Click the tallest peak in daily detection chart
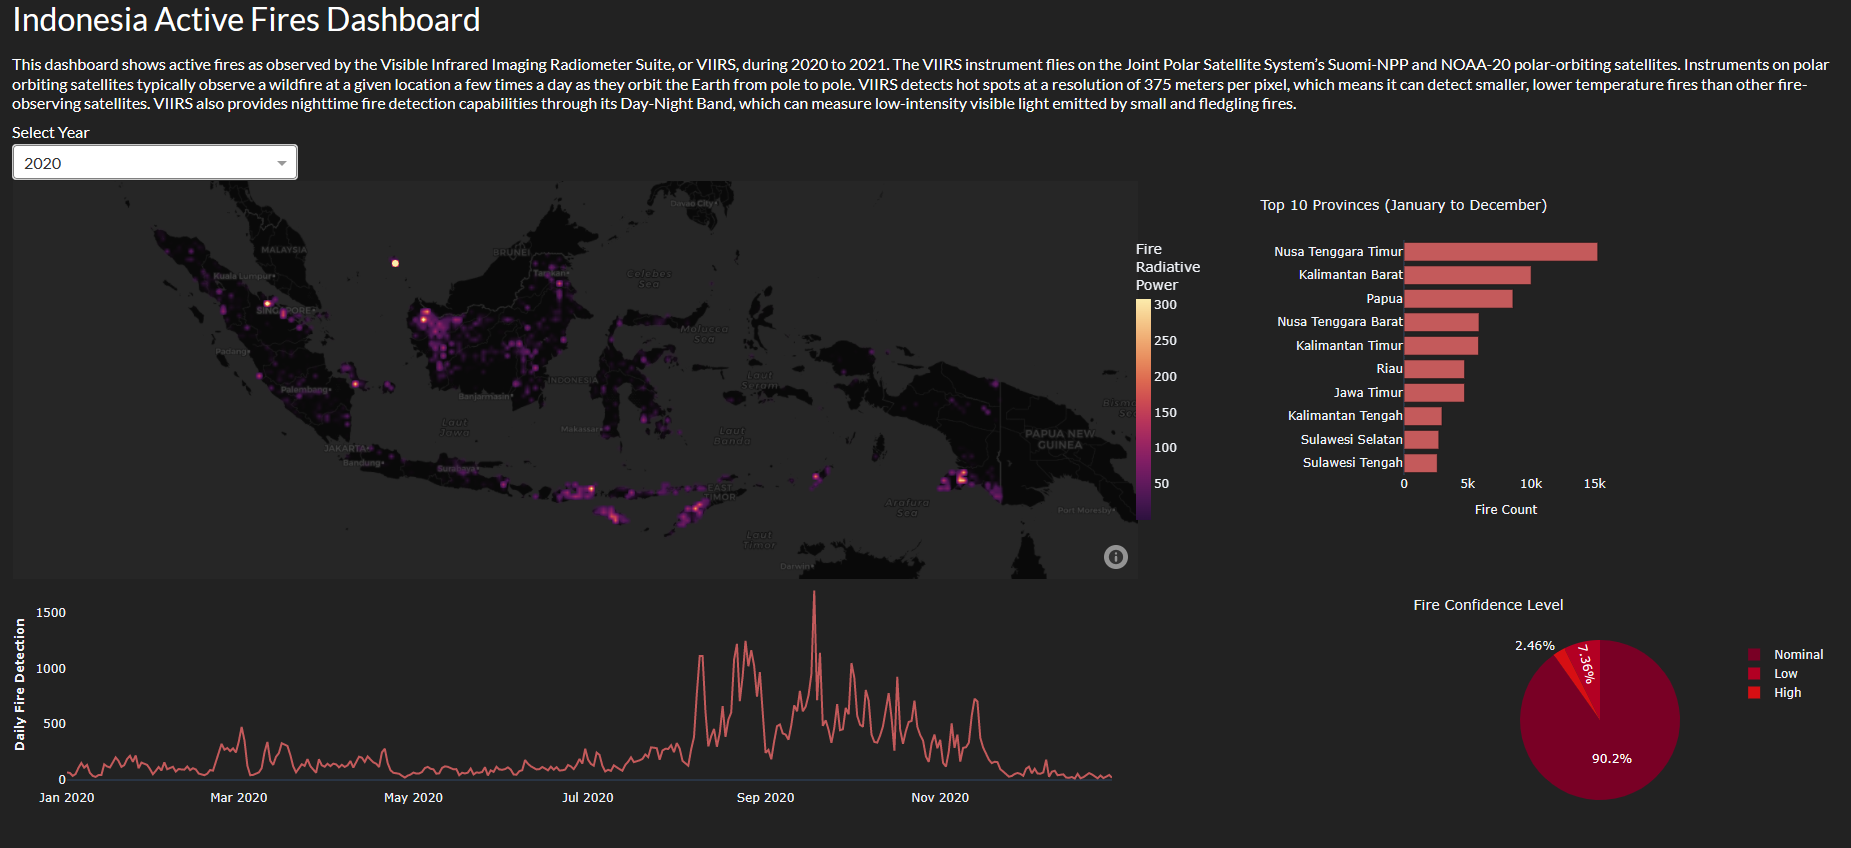1851x848 pixels. click(x=814, y=593)
